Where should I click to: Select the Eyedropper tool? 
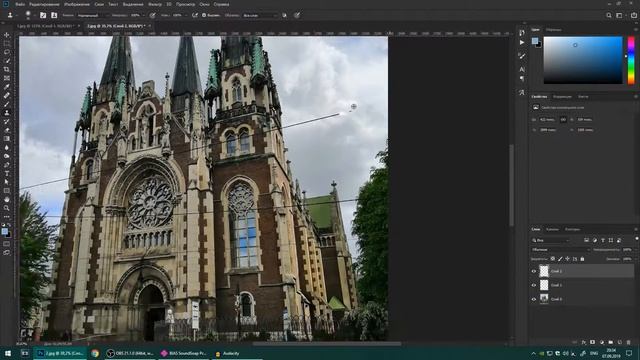(7, 87)
